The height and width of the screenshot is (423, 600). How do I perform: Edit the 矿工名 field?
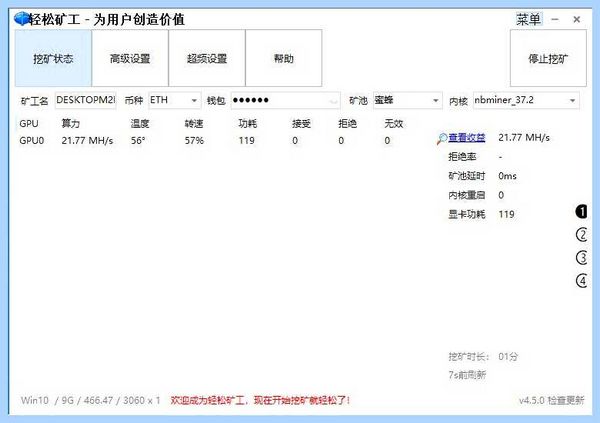[85, 100]
